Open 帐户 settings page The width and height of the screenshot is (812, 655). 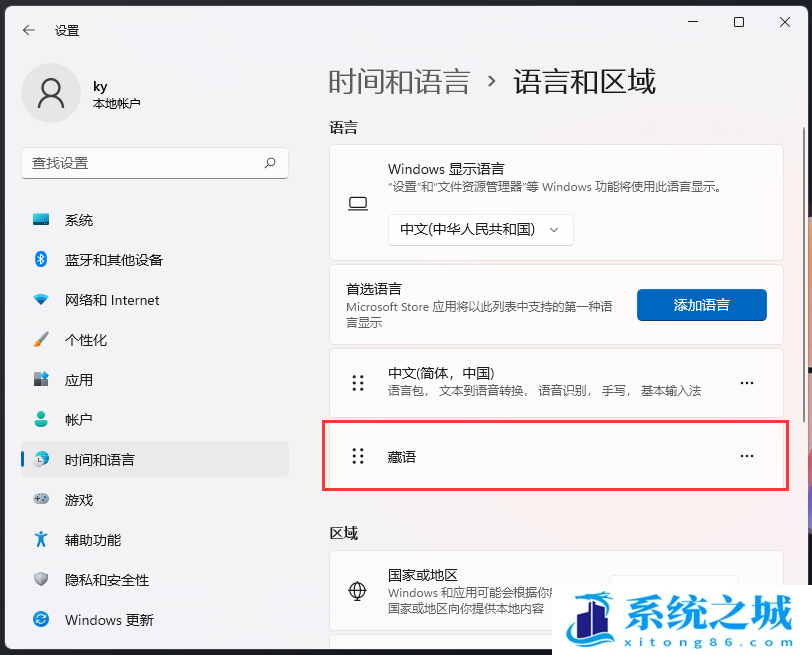pos(155,419)
